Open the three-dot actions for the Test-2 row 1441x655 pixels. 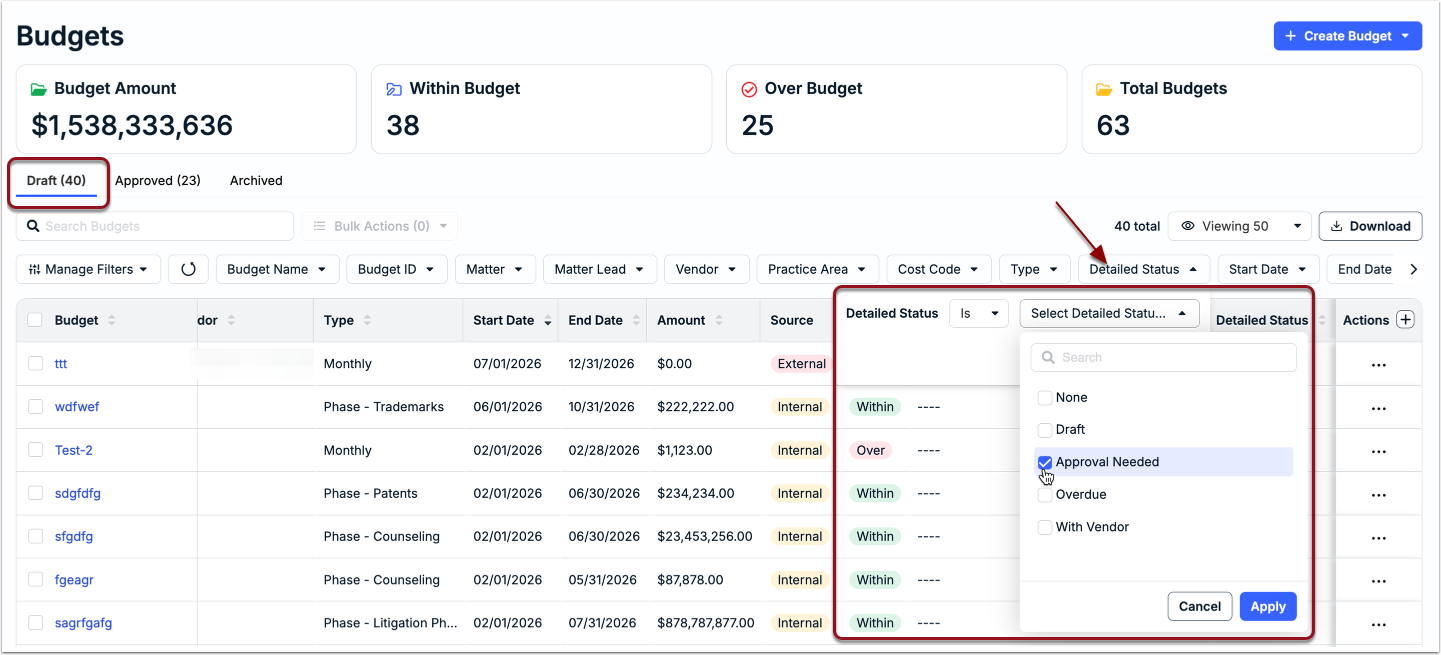point(1379,451)
